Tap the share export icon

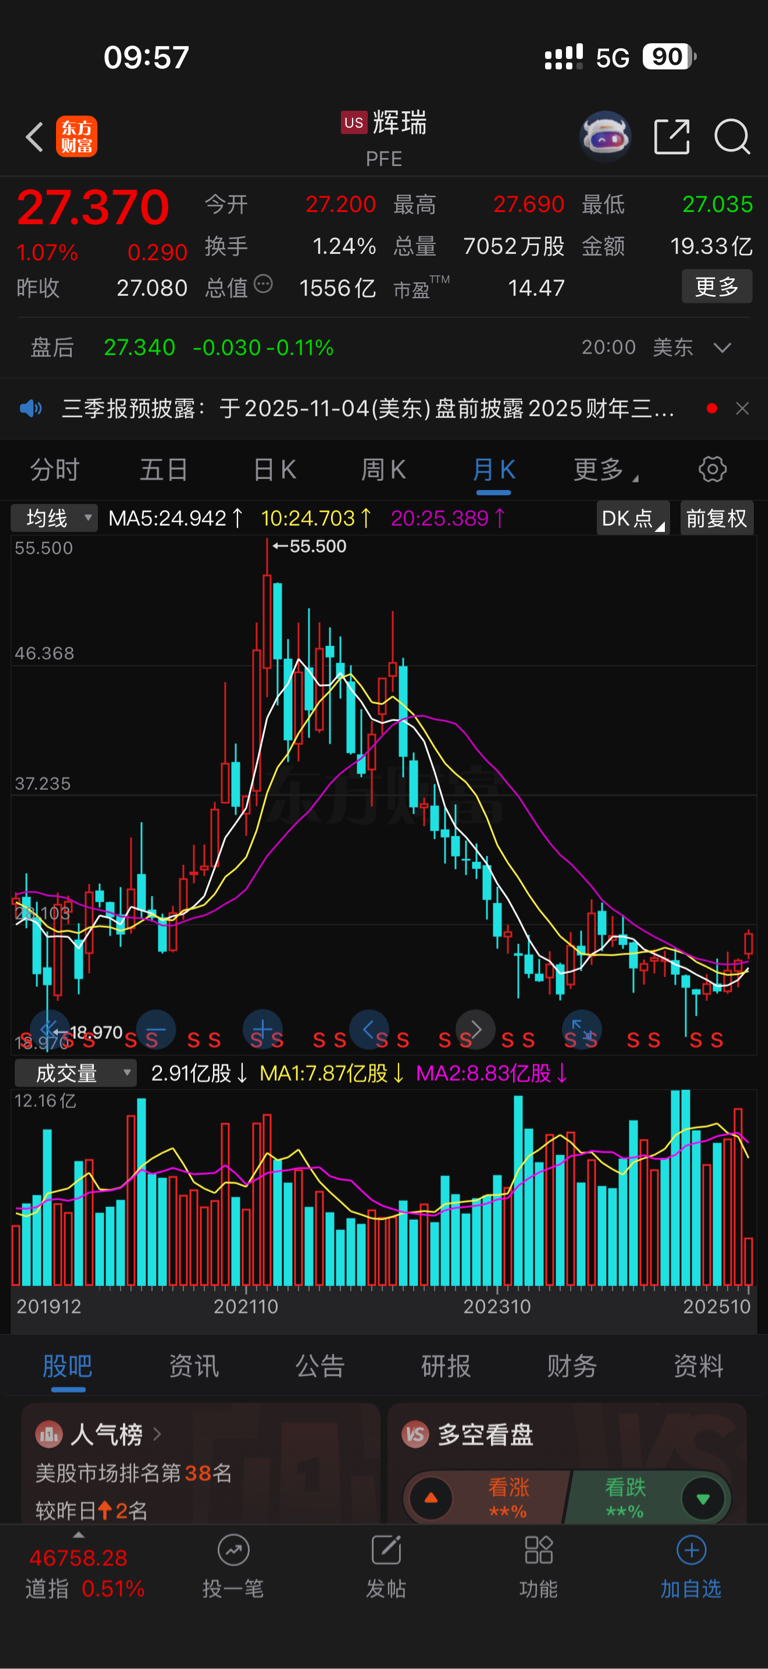pos(672,137)
